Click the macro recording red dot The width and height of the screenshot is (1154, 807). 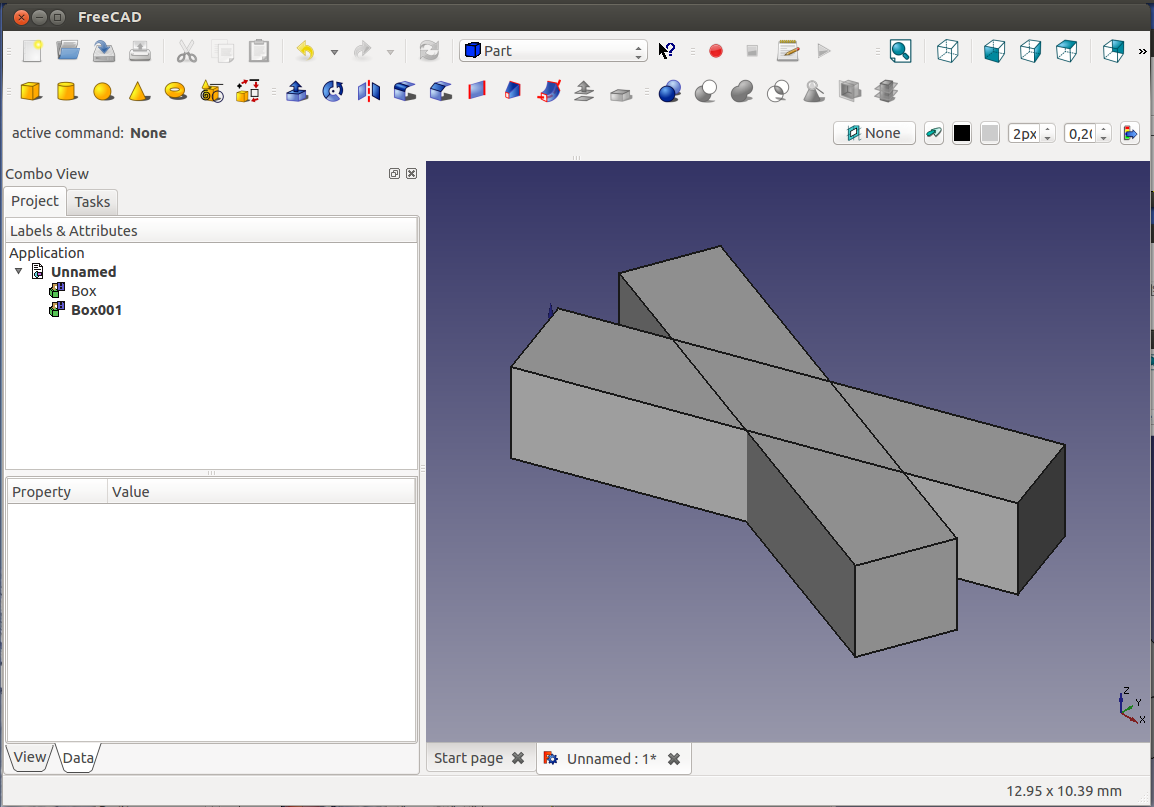tap(716, 51)
